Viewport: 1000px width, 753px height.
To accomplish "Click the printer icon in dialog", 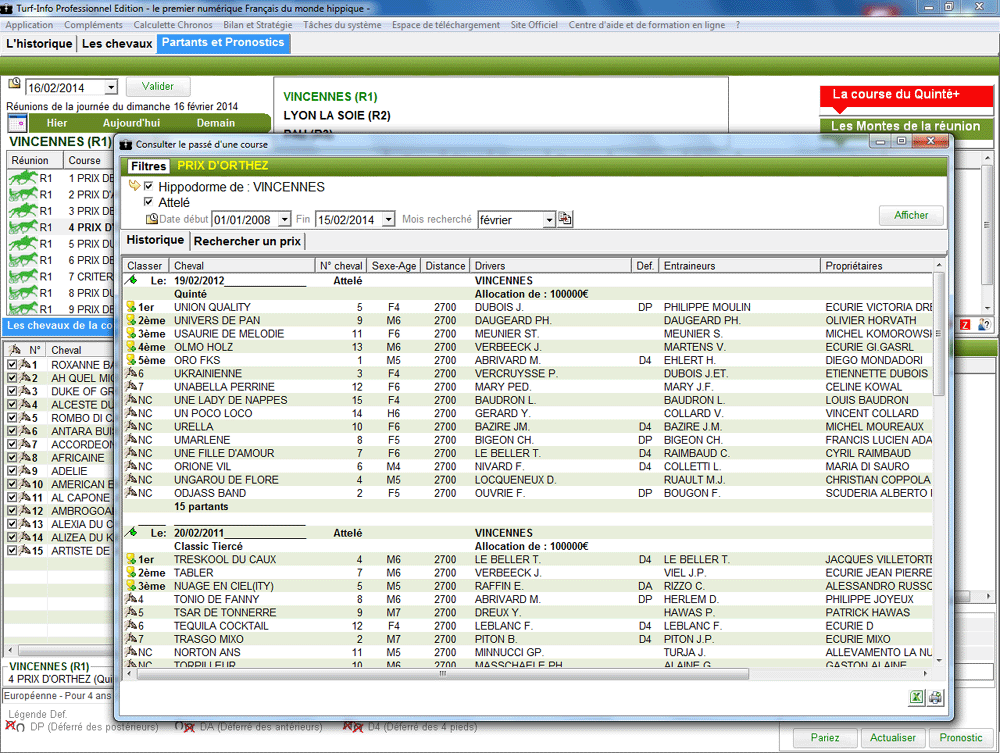I will (x=935, y=698).
